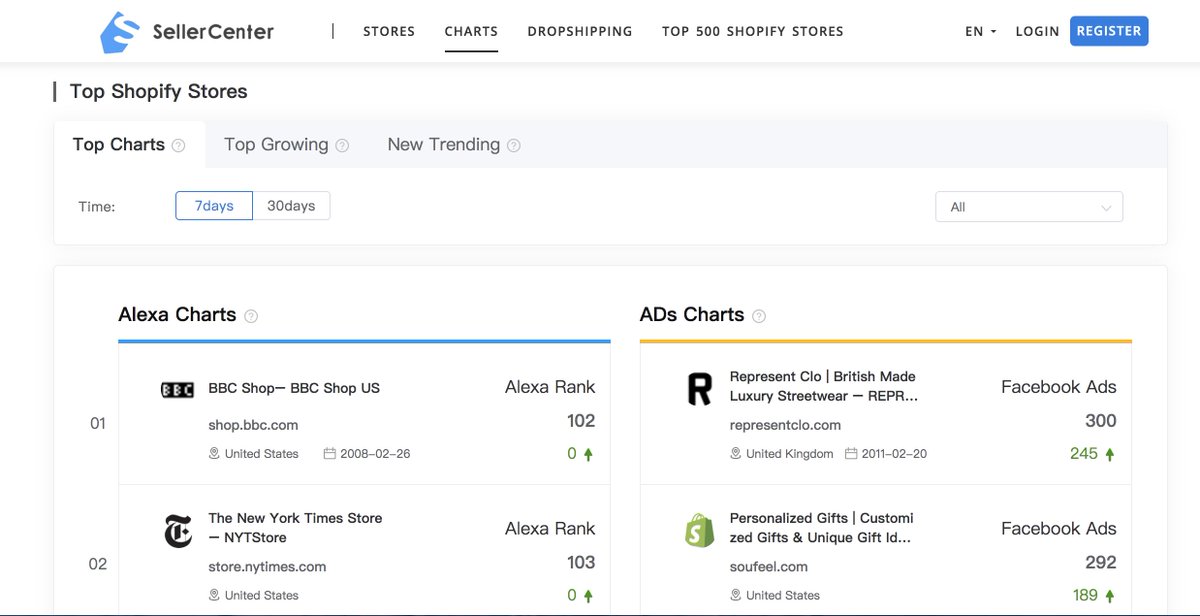
Task: Click the SellerCenter logo icon
Action: coord(122,32)
